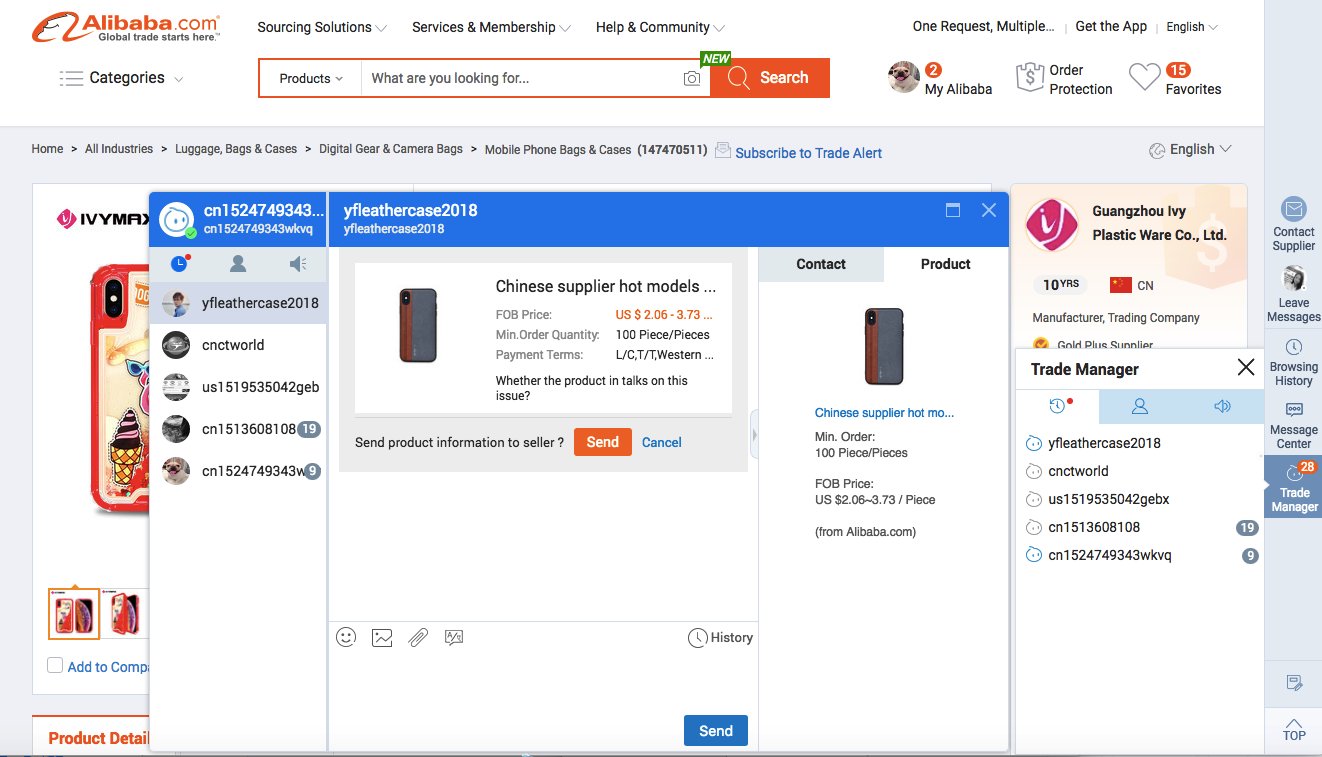The image size is (1322, 757).
Task: Open Categories dropdown
Action: (122, 78)
